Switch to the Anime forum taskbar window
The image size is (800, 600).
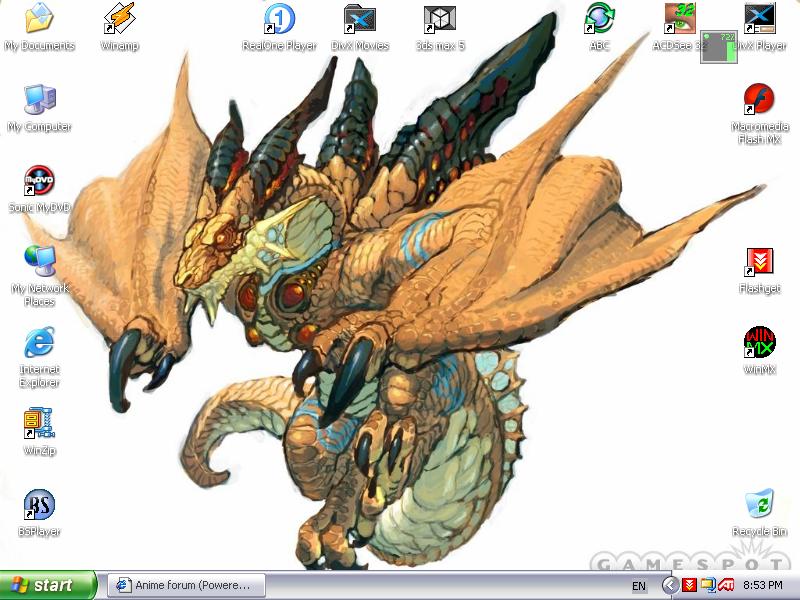click(x=186, y=585)
